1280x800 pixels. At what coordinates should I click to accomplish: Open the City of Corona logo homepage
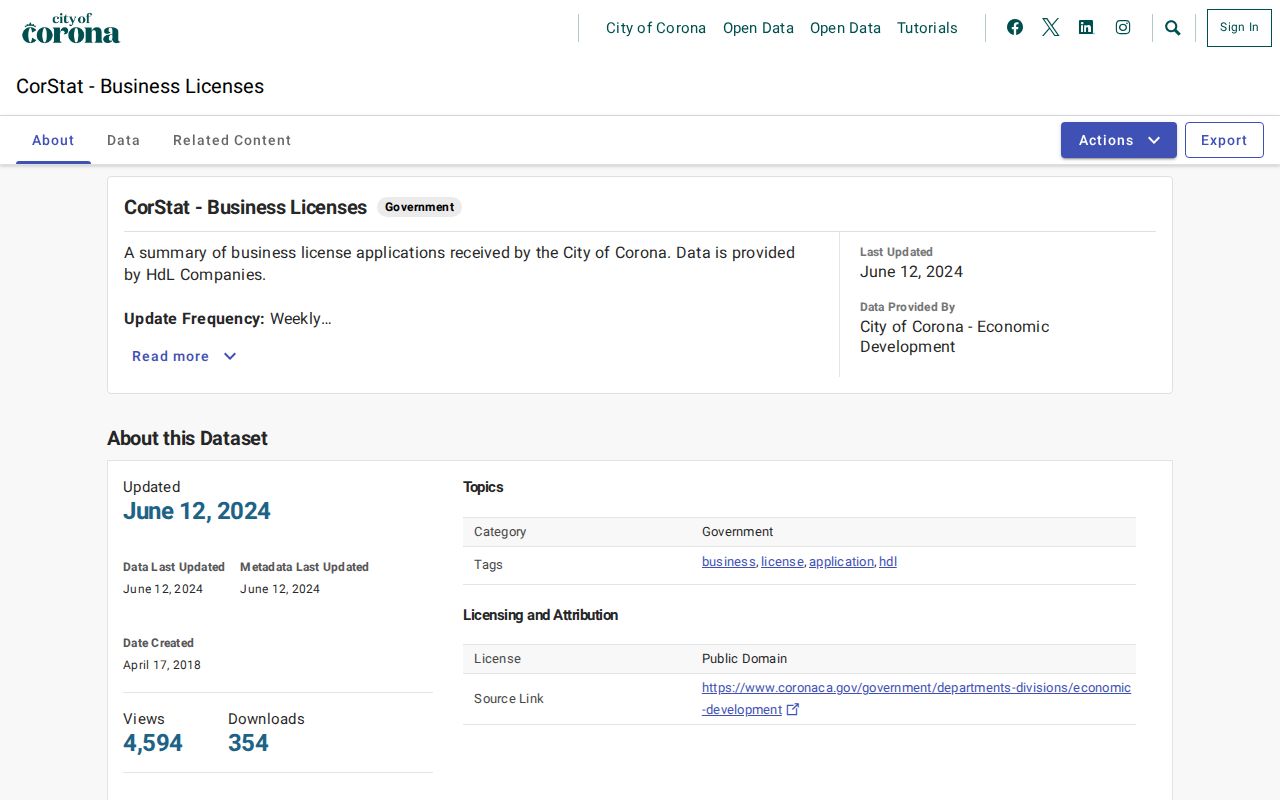click(x=71, y=28)
